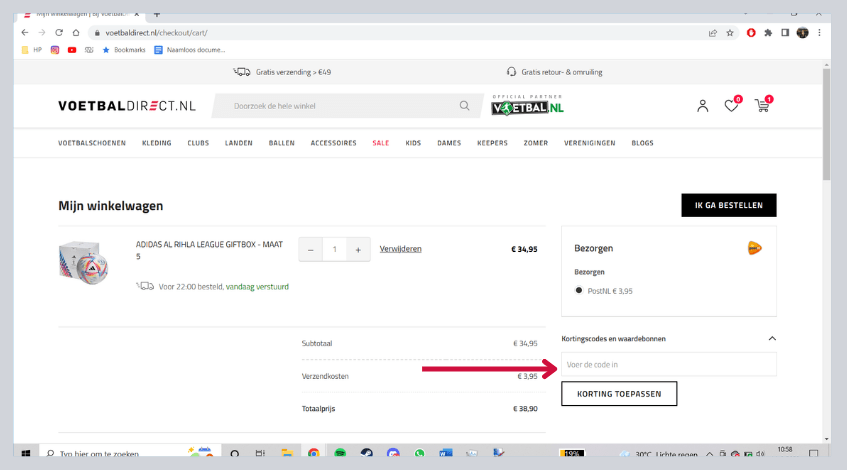The height and width of the screenshot is (470, 847).
Task: Open browser extensions puzzle icon
Action: tap(767, 32)
